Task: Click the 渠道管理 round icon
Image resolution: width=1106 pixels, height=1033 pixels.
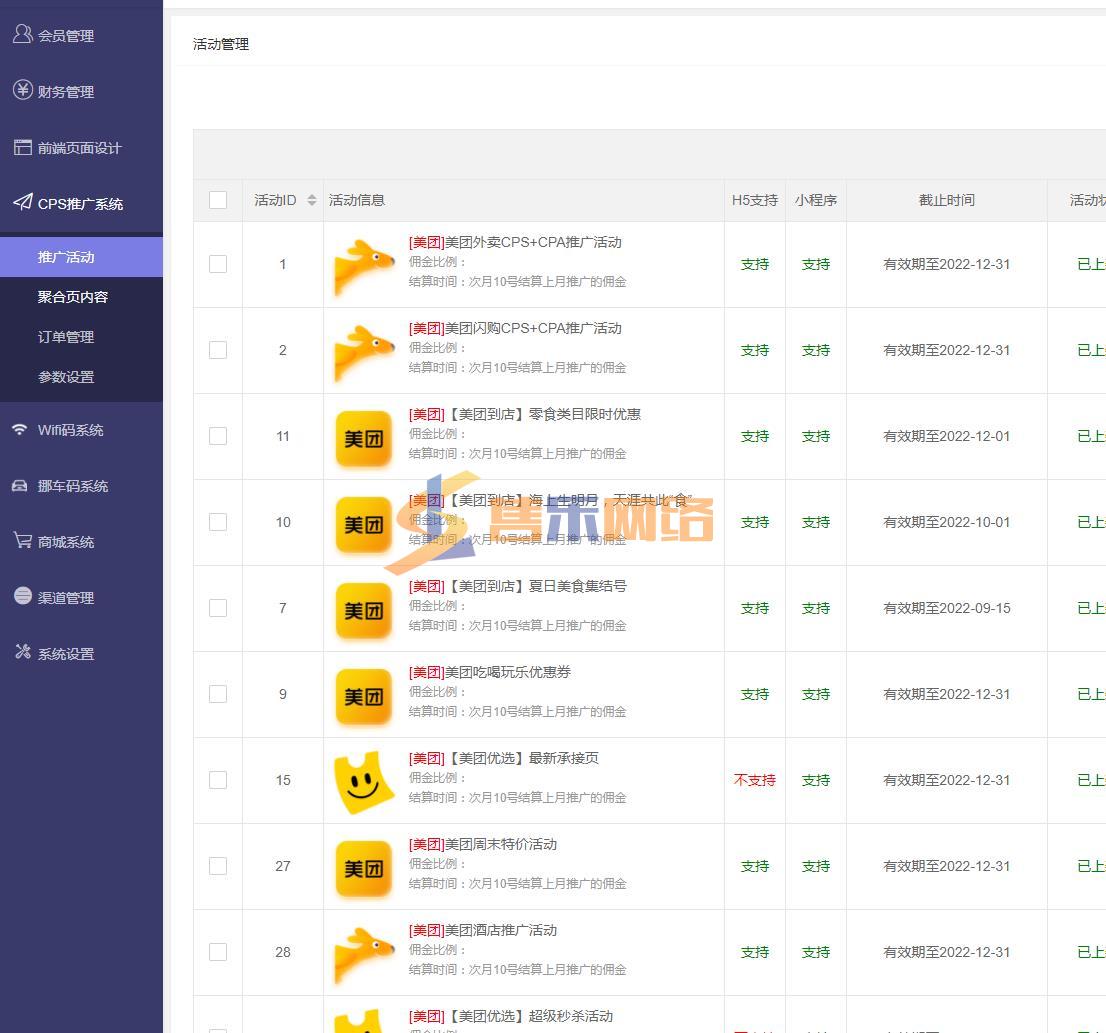Action: point(23,596)
